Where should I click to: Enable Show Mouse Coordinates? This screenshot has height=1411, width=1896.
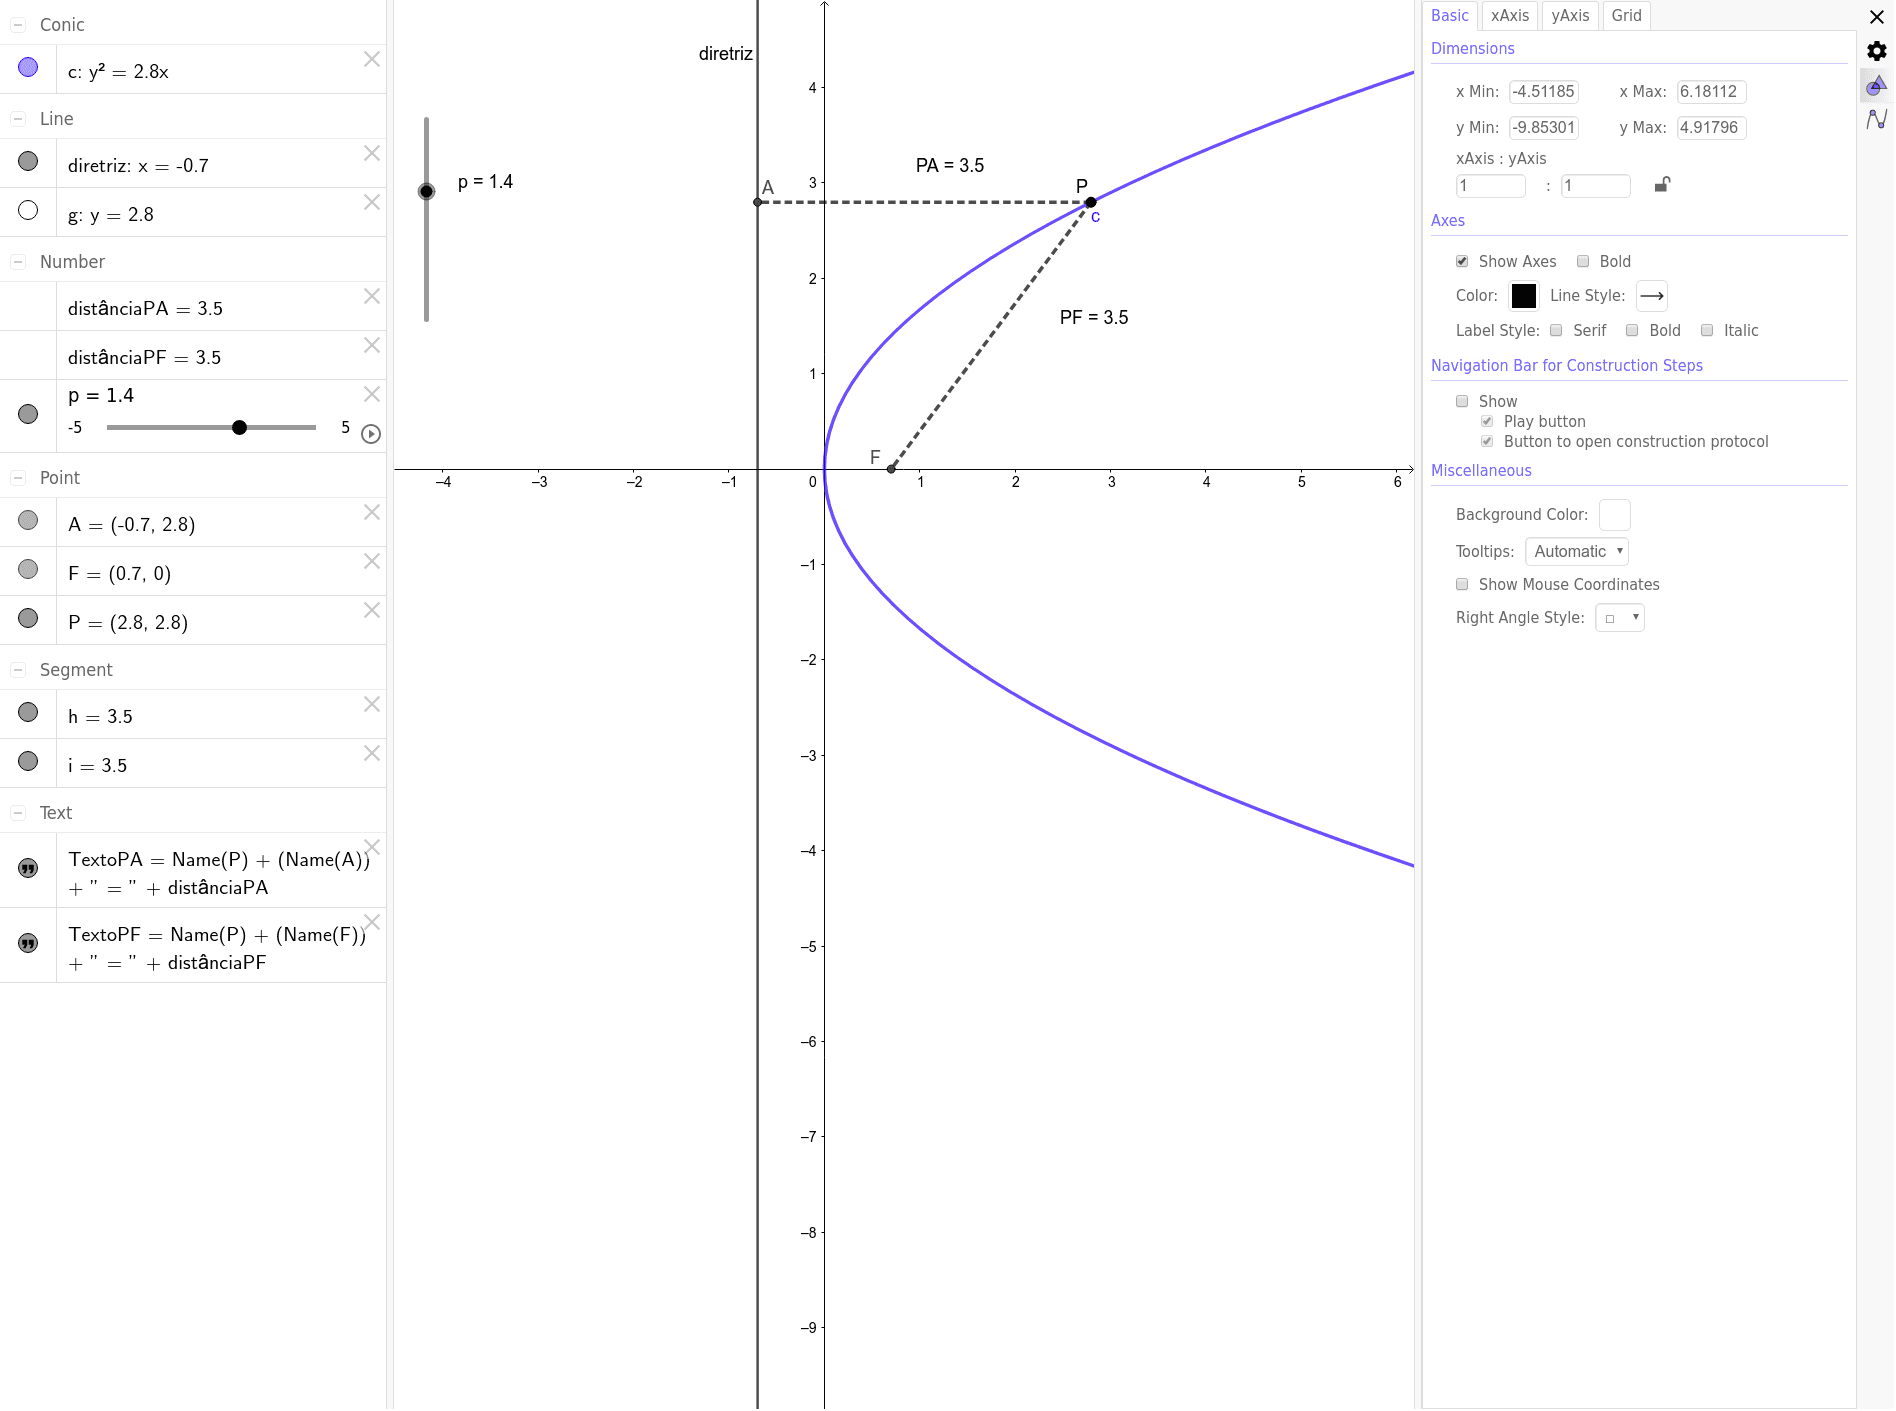pyautogui.click(x=1462, y=584)
